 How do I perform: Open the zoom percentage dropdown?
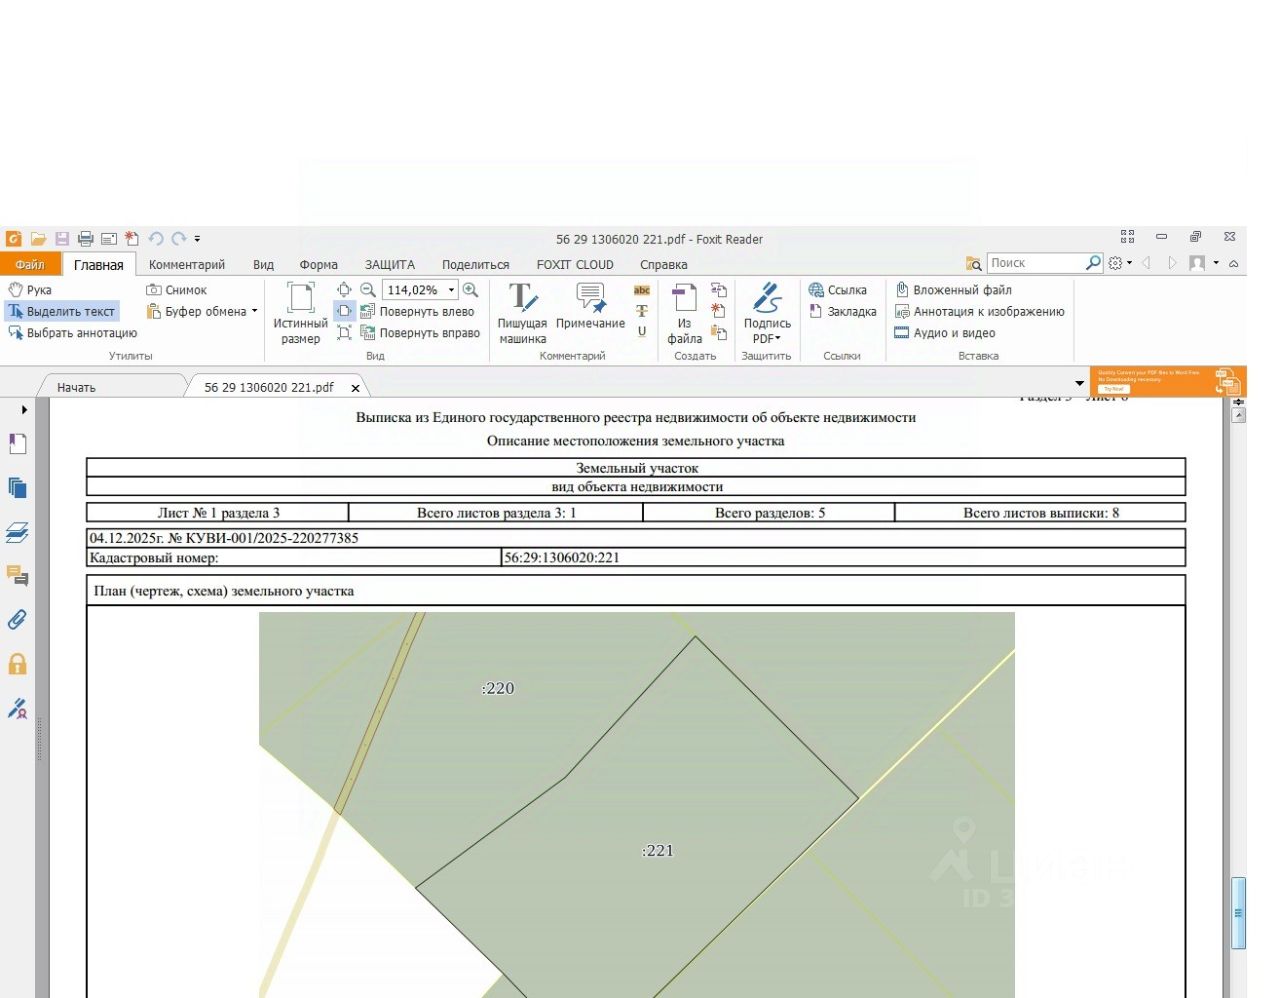coord(451,290)
